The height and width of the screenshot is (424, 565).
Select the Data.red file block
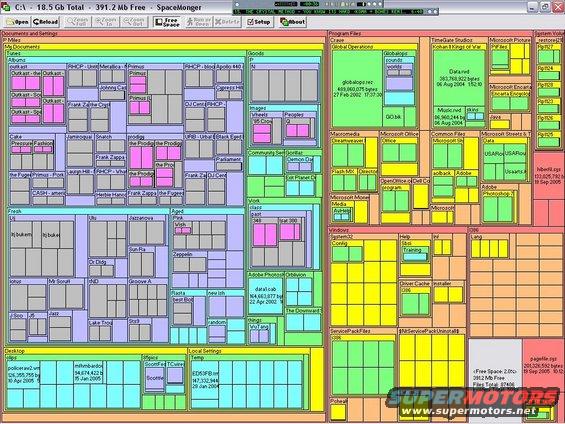tap(459, 79)
